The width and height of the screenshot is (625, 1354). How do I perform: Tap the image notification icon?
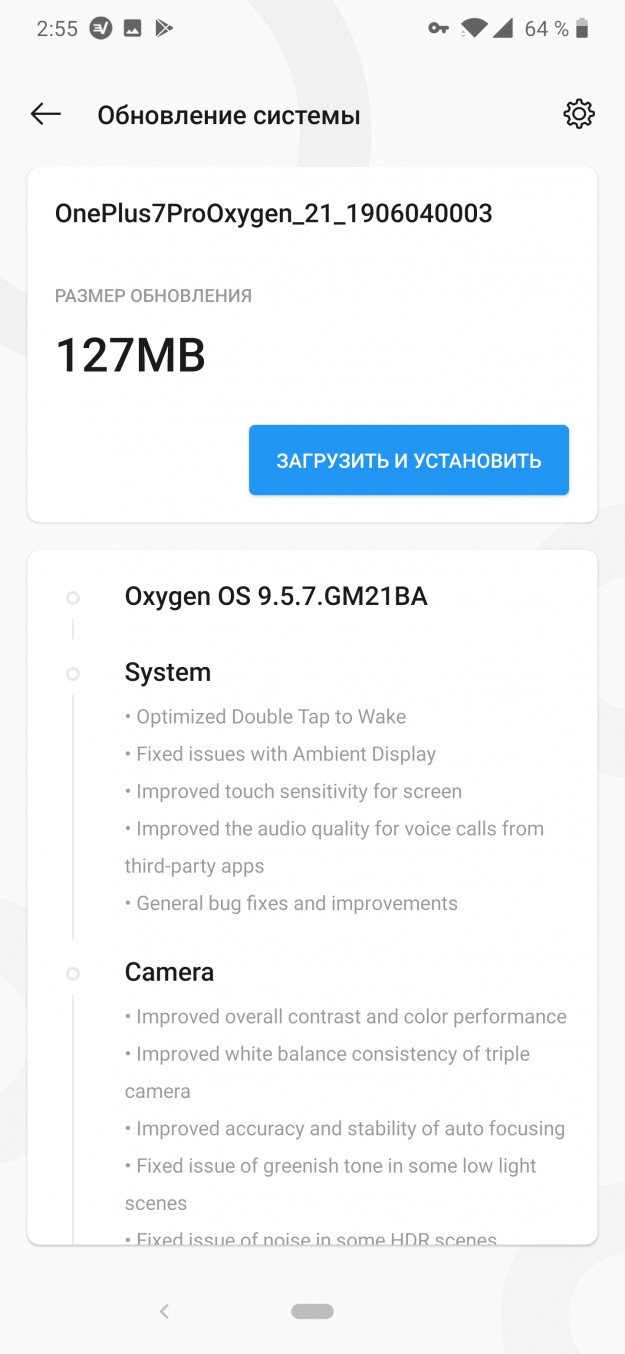click(132, 29)
